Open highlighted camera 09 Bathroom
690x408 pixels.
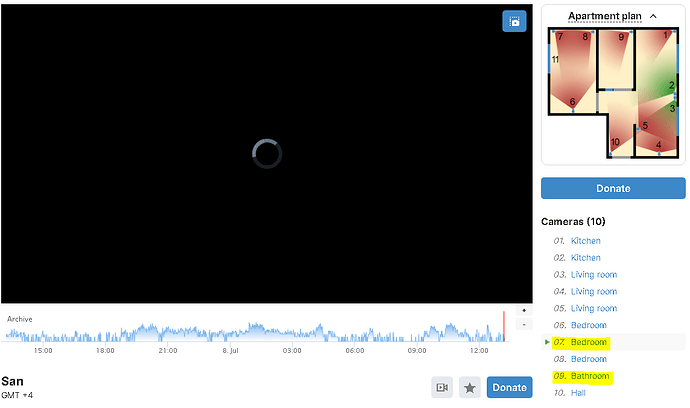[590, 377]
